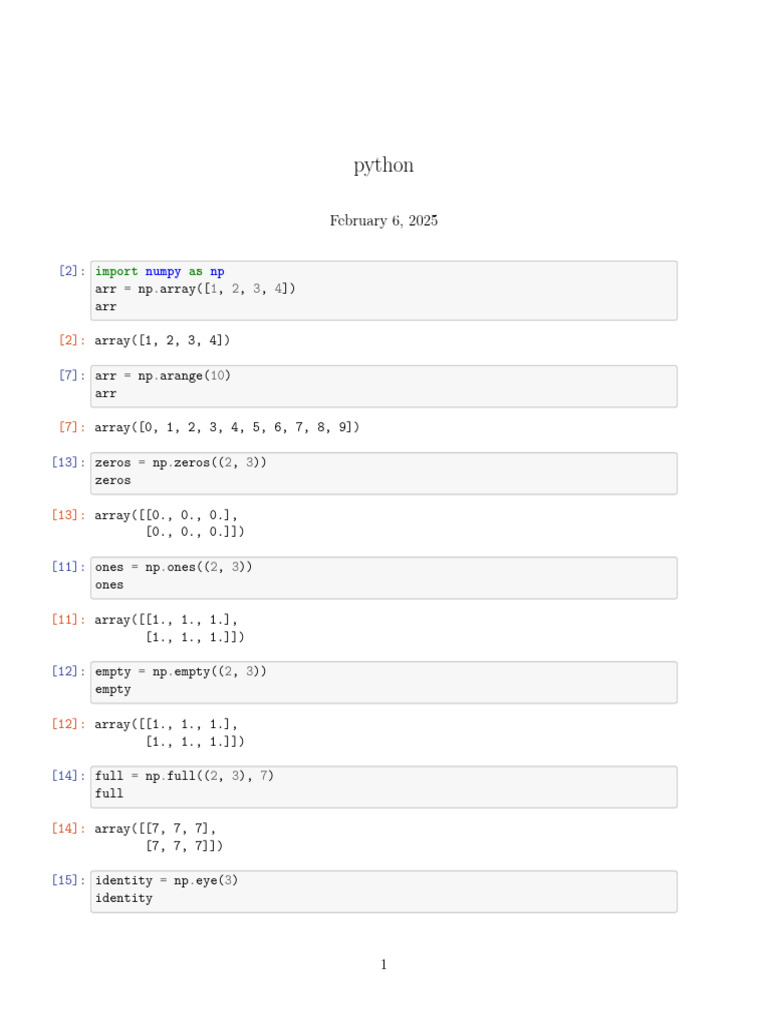Click the array([1, 2, 3, 4]) output

pyautogui.click(x=162, y=341)
